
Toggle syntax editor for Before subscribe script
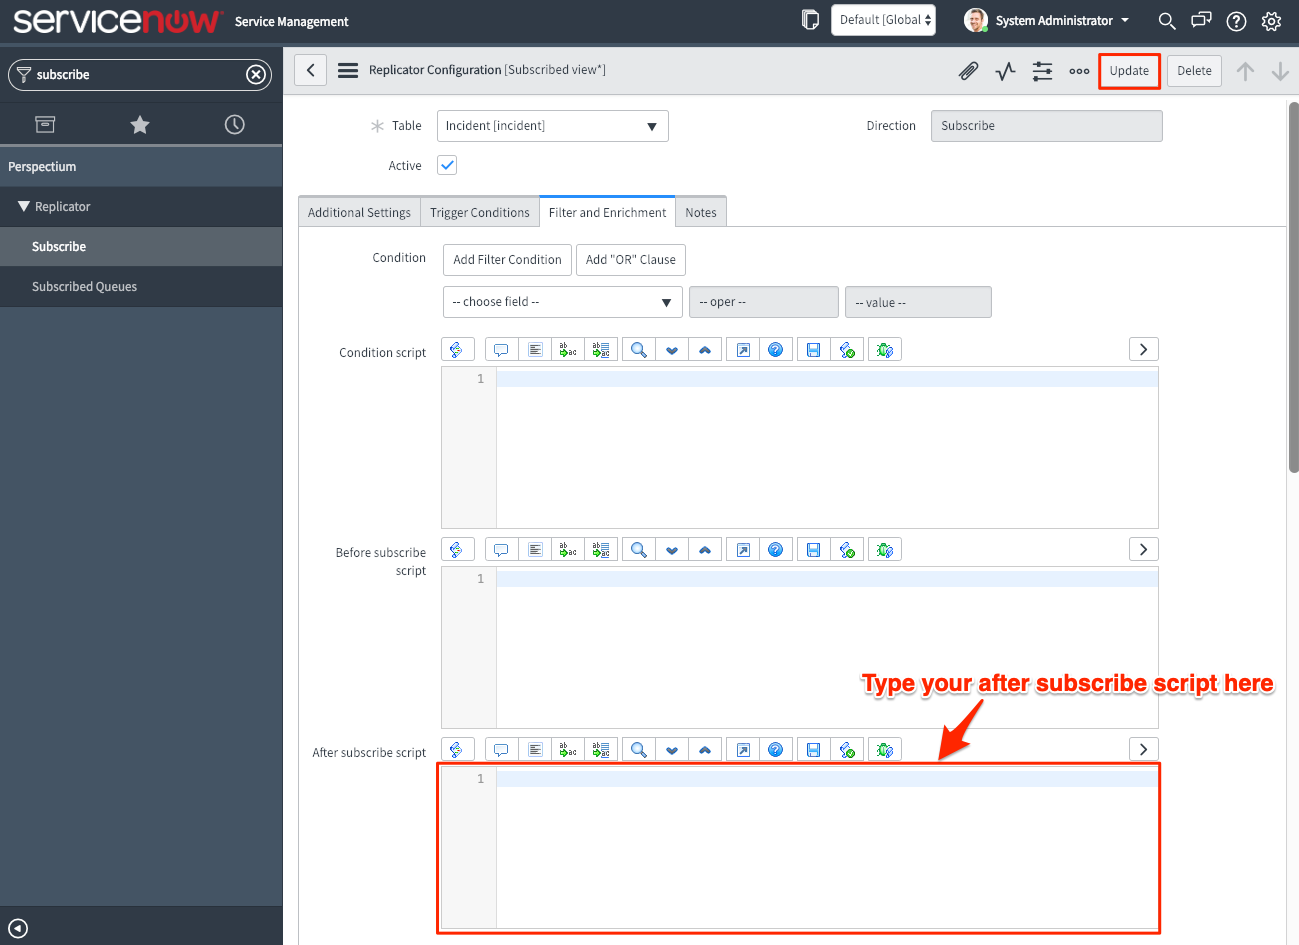coord(457,549)
